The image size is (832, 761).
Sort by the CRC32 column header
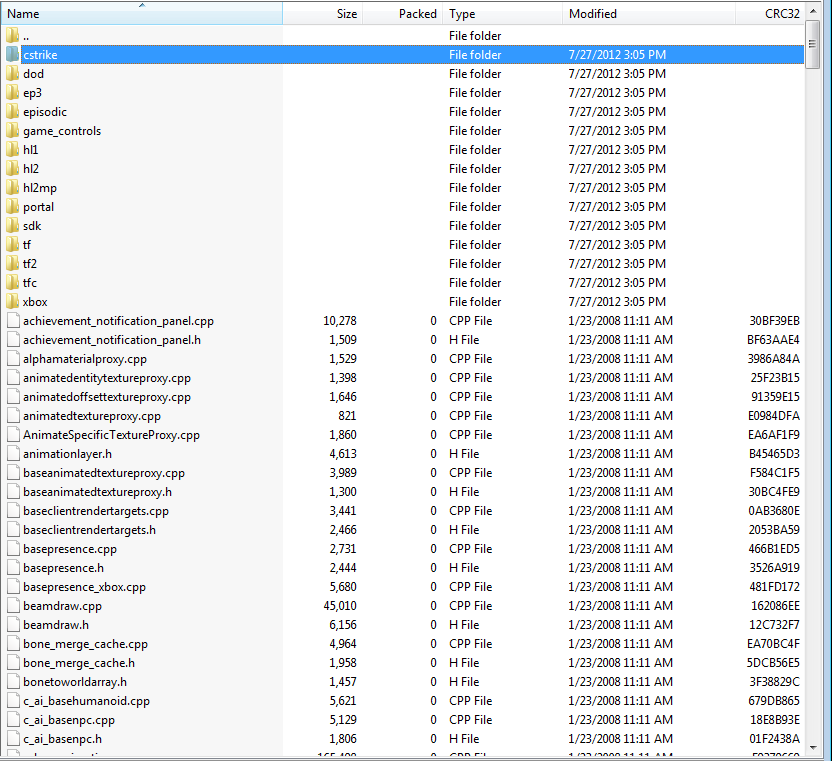click(x=769, y=14)
